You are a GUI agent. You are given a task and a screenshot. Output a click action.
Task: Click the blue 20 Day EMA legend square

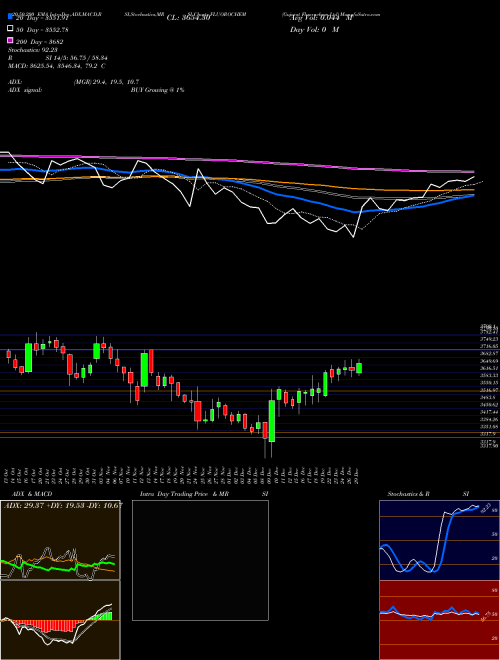(x=10, y=16)
